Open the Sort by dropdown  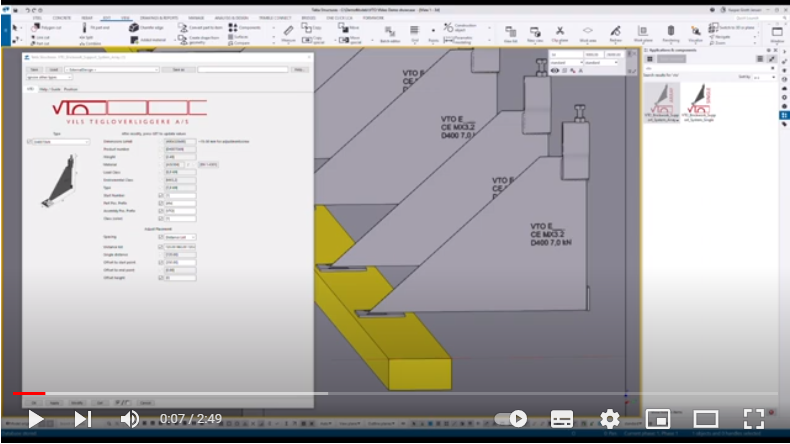763,77
